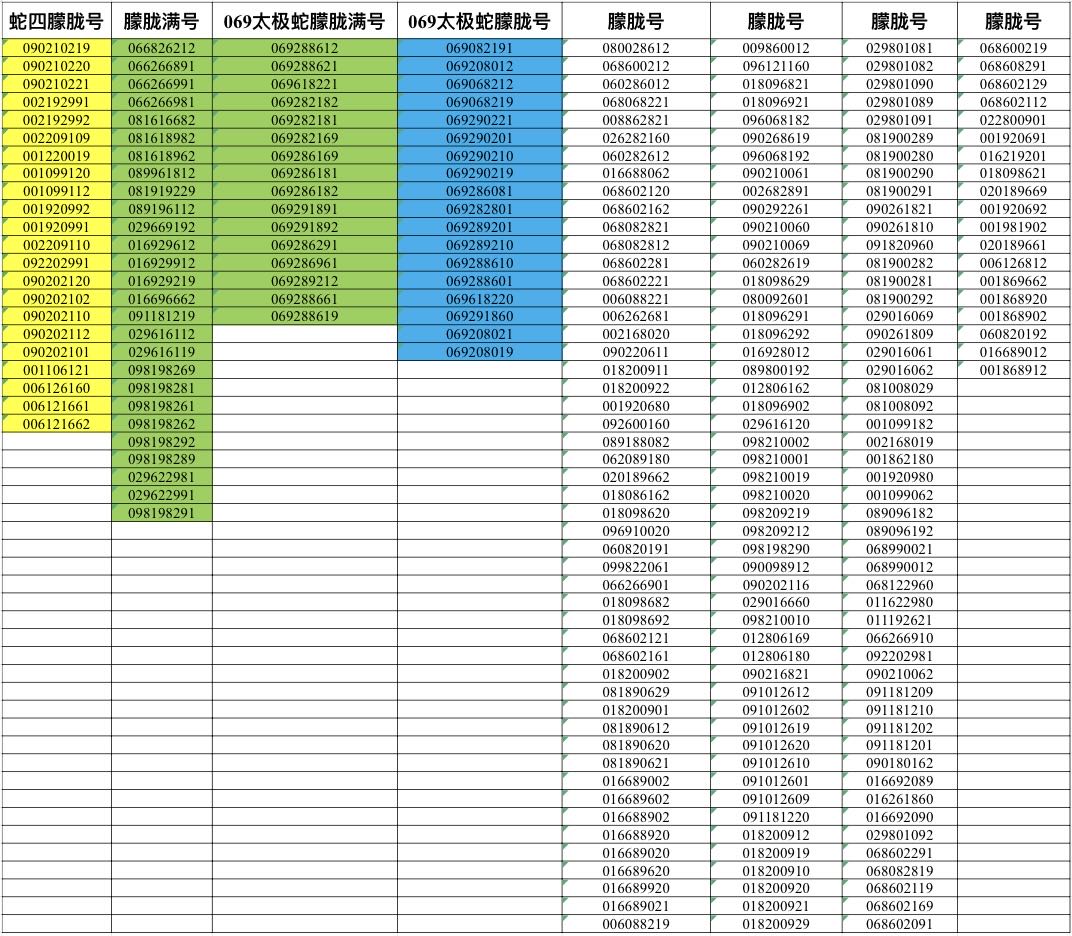Click cell with value 018200929
The image size is (1072, 936).
pyautogui.click(x=776, y=924)
